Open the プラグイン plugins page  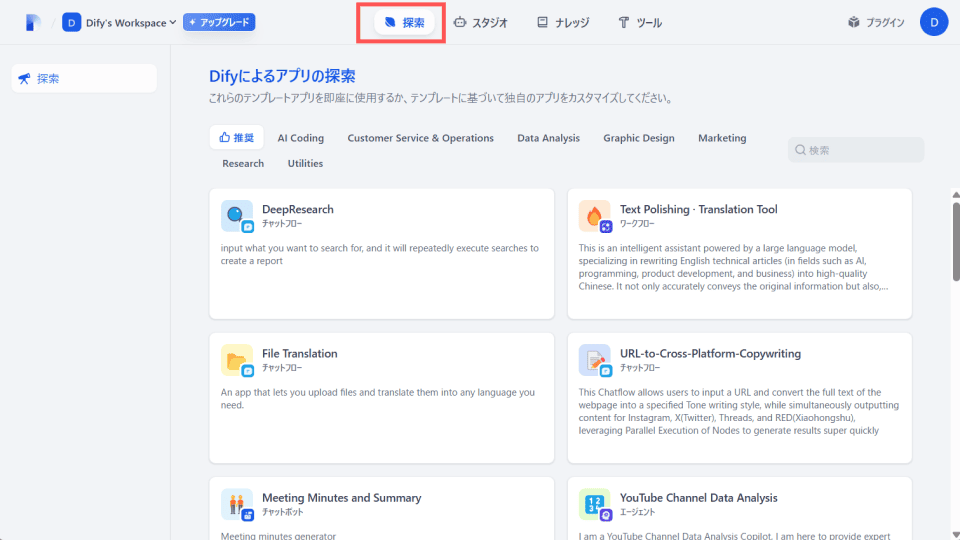pos(876,23)
